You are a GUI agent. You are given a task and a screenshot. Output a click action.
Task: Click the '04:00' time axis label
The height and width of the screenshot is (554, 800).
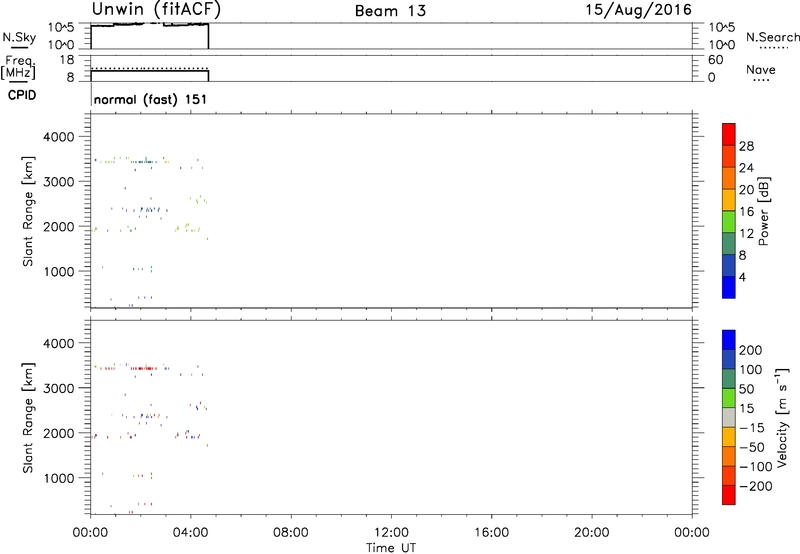pos(190,533)
